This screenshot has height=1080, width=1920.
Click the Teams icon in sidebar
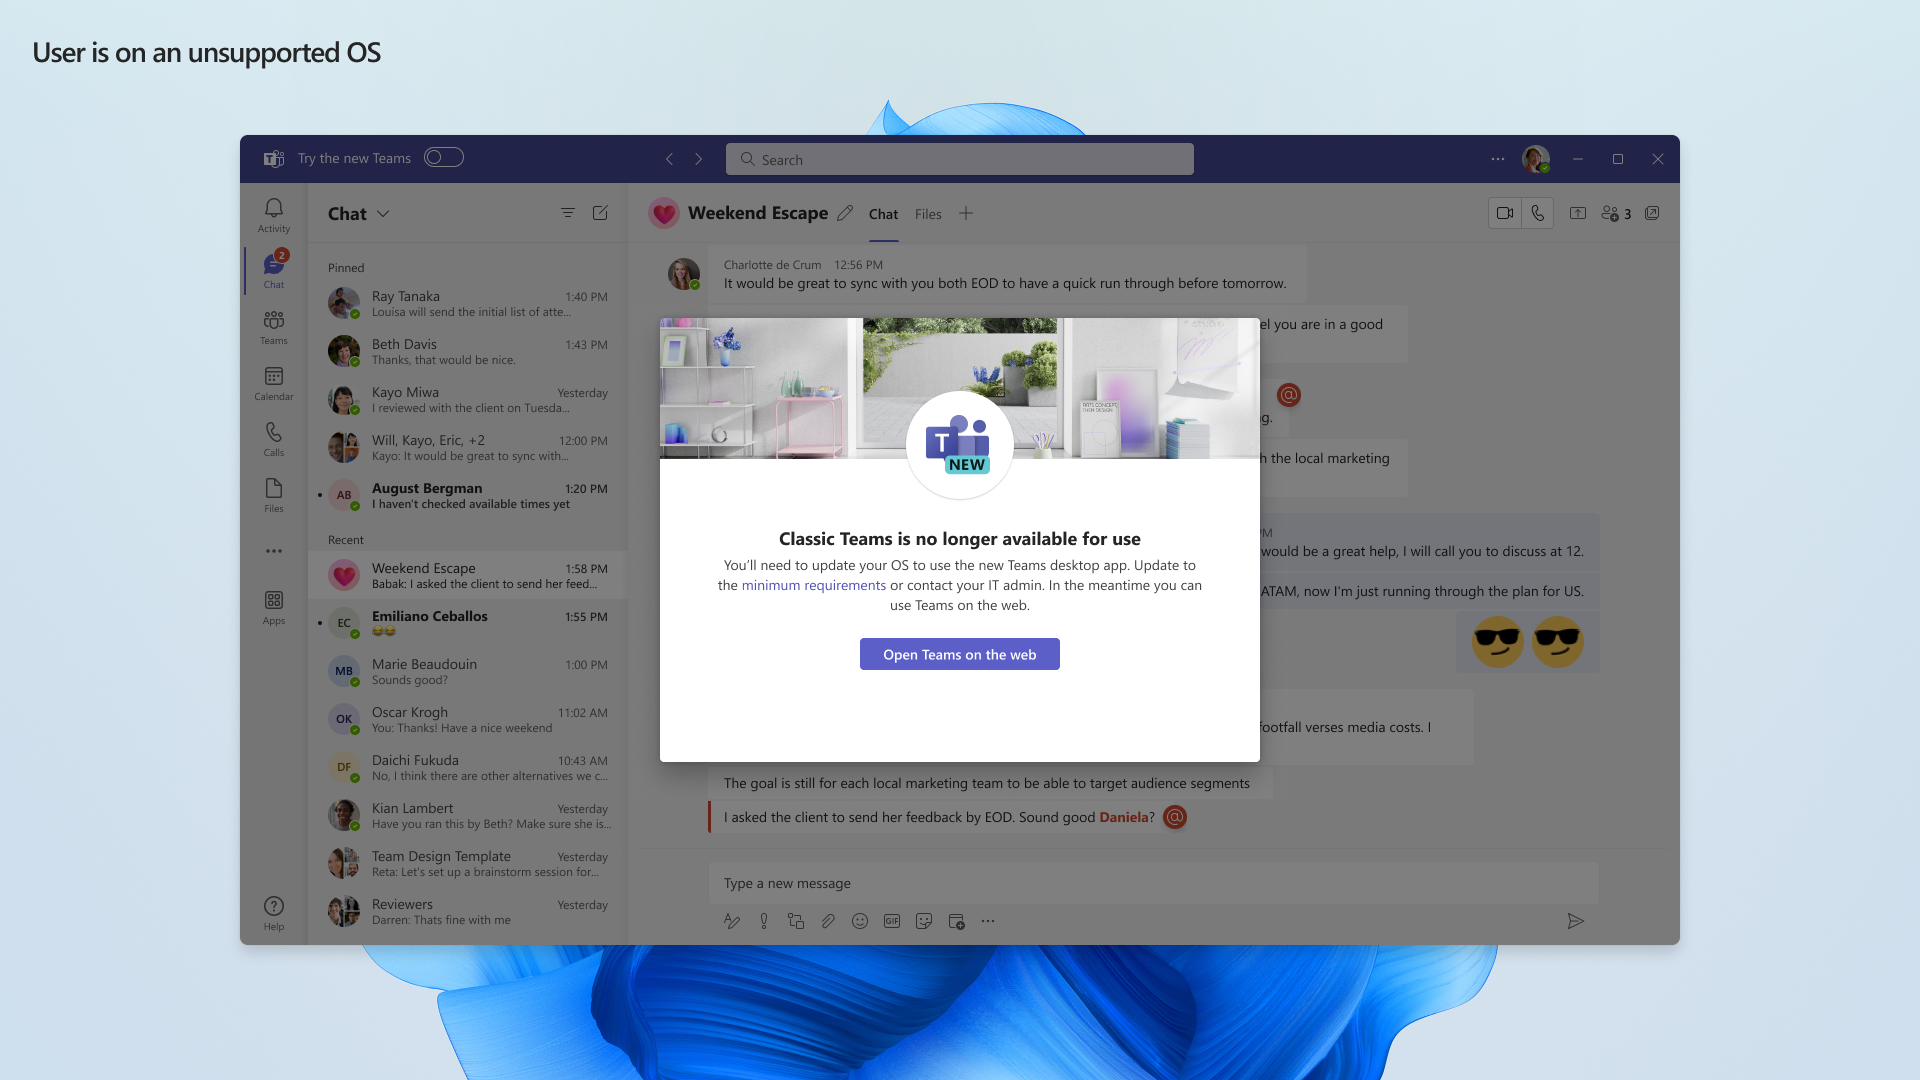tap(274, 327)
